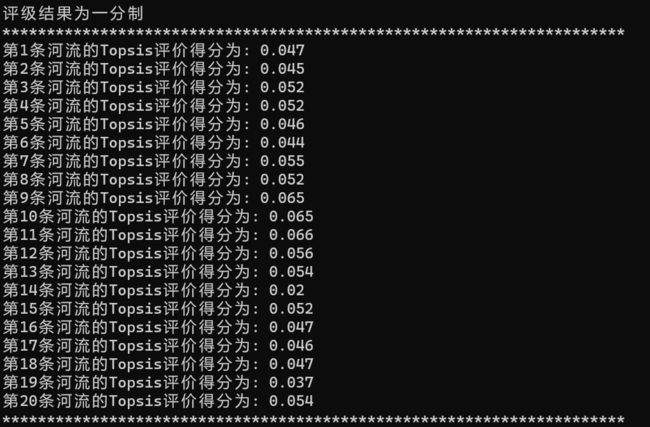Click the line for 第10条河流
The height and width of the screenshot is (427, 650).
[x=158, y=216]
